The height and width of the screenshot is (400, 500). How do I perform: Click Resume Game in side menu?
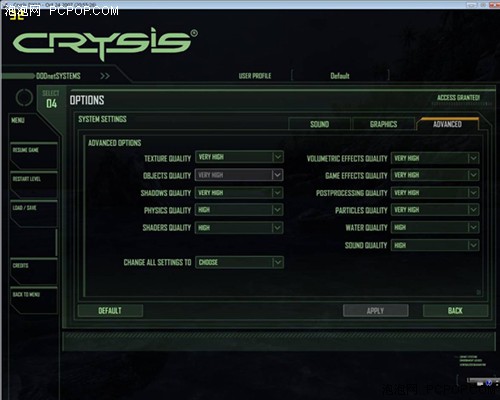click(x=33, y=155)
